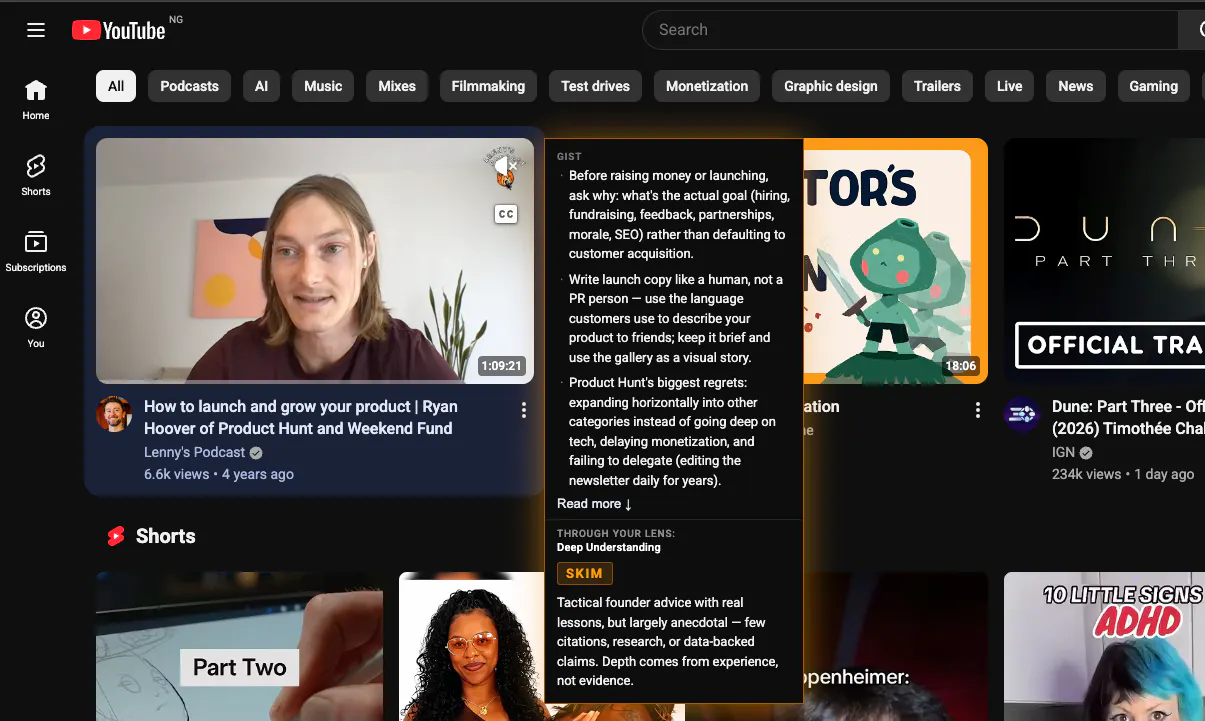Open the Dune: Part Three video title

pyautogui.click(x=1128, y=417)
